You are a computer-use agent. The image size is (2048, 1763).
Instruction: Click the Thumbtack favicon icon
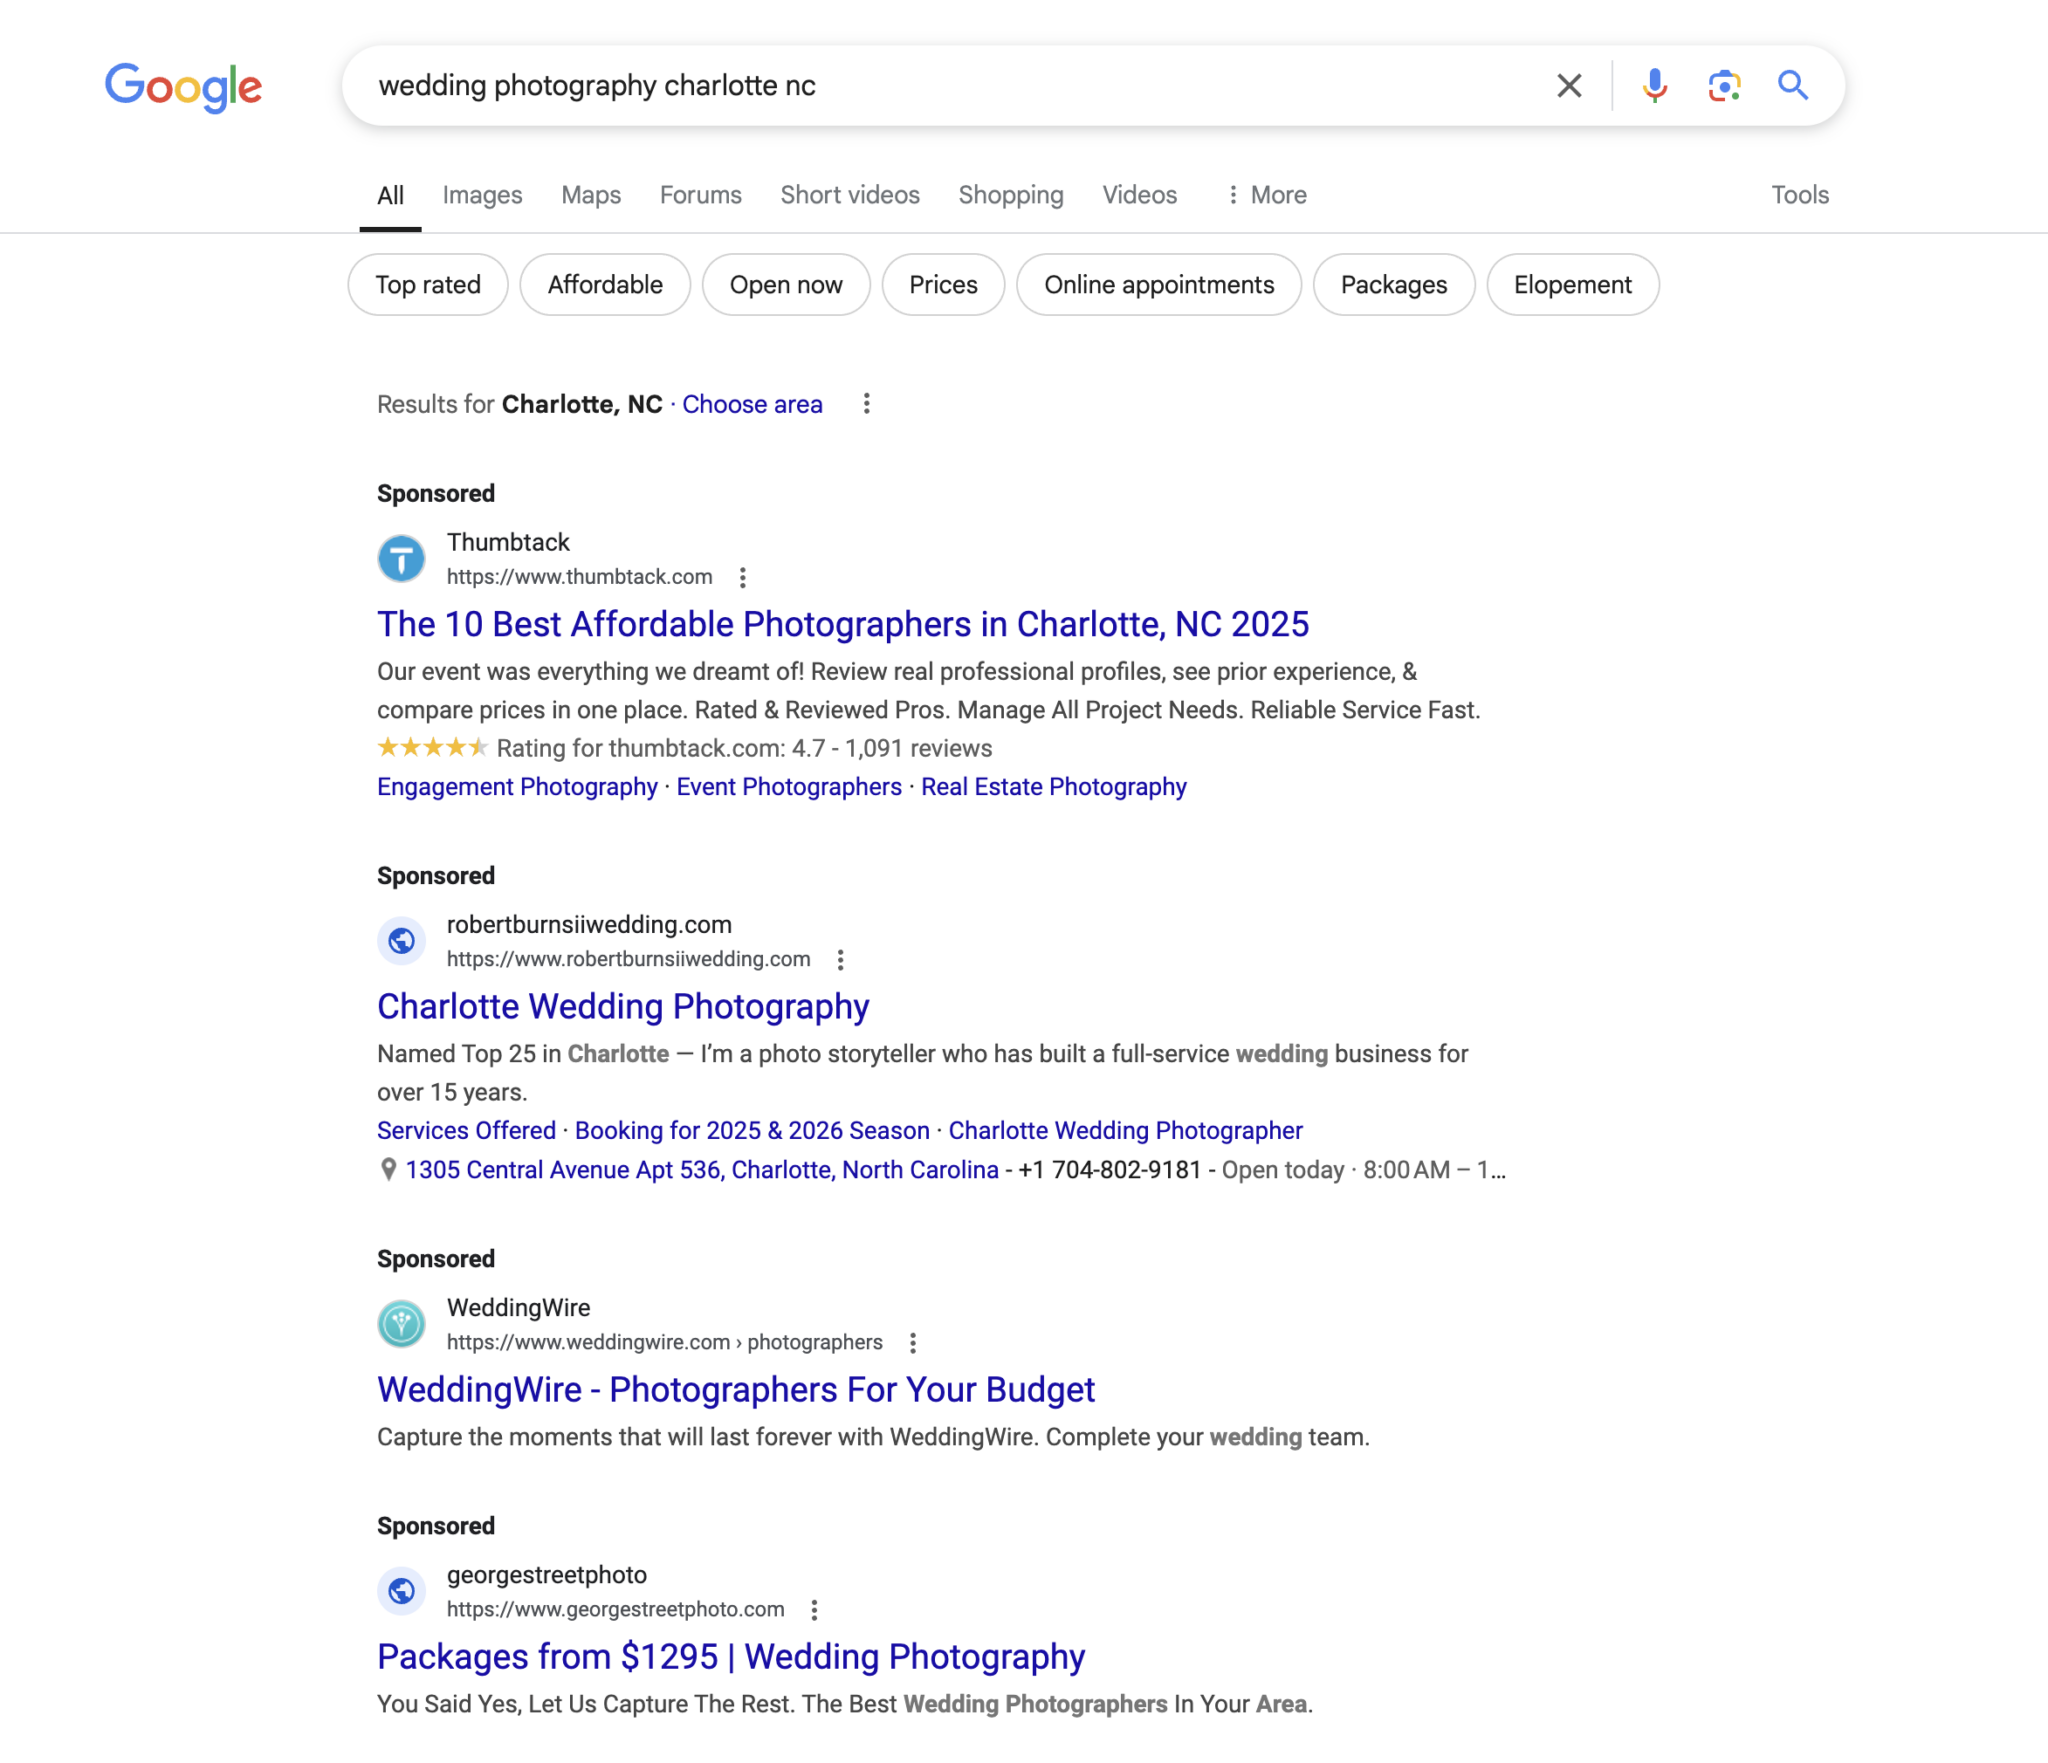point(401,558)
